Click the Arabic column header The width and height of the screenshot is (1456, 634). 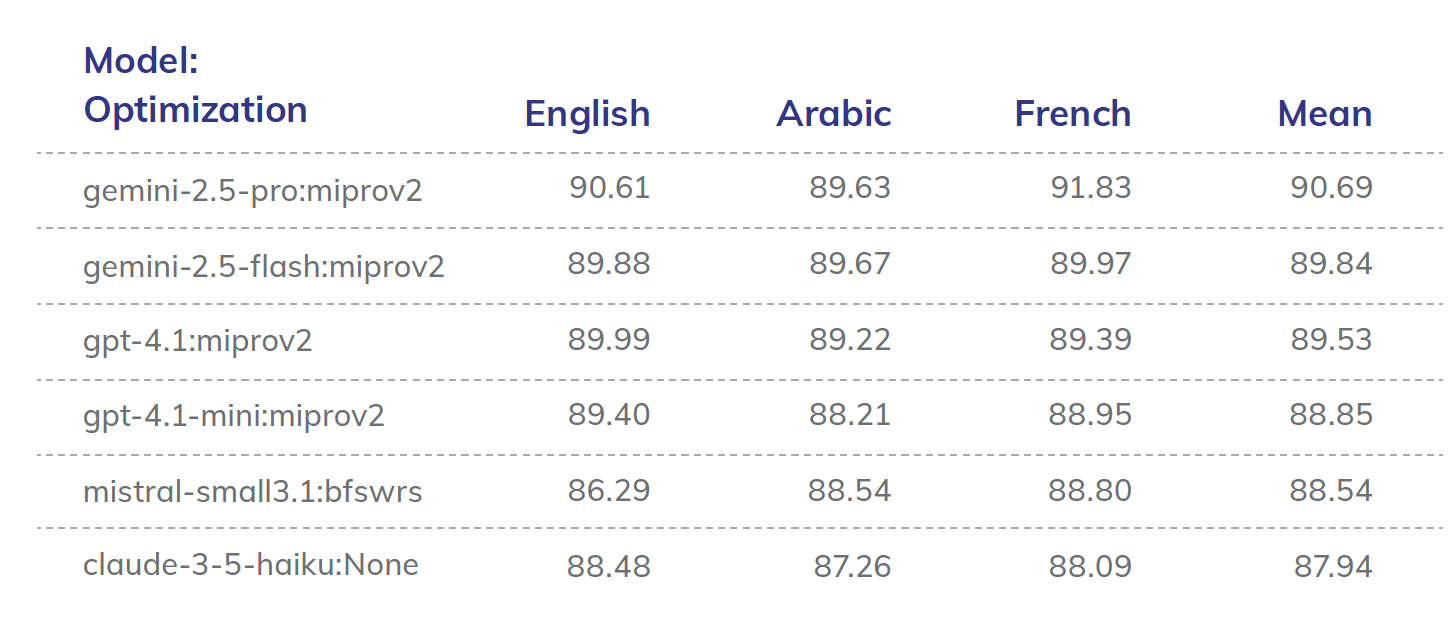(834, 114)
